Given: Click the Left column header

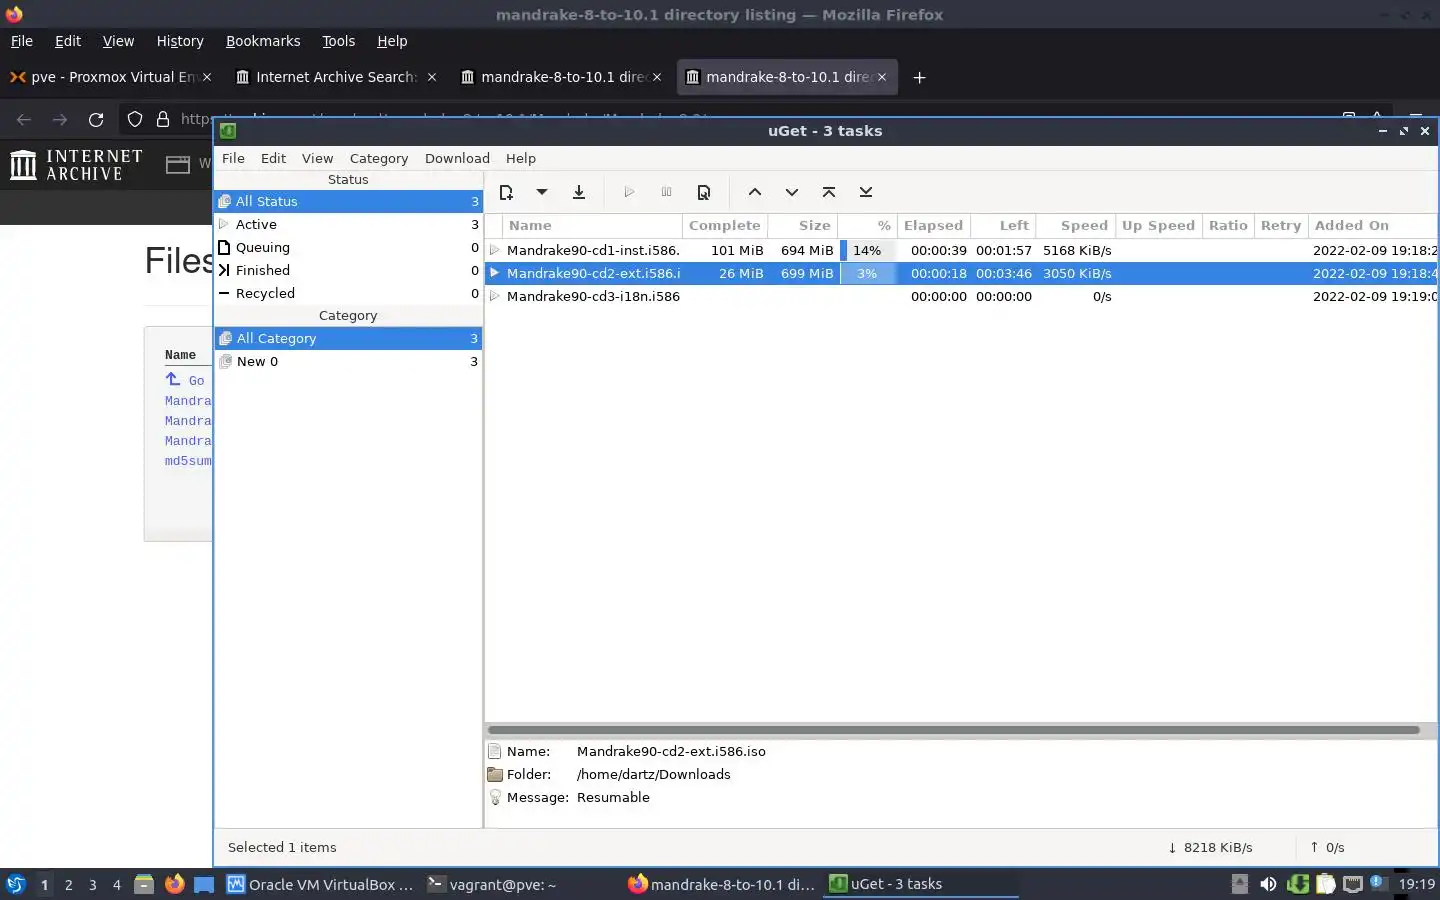Looking at the screenshot, I should (x=1003, y=225).
